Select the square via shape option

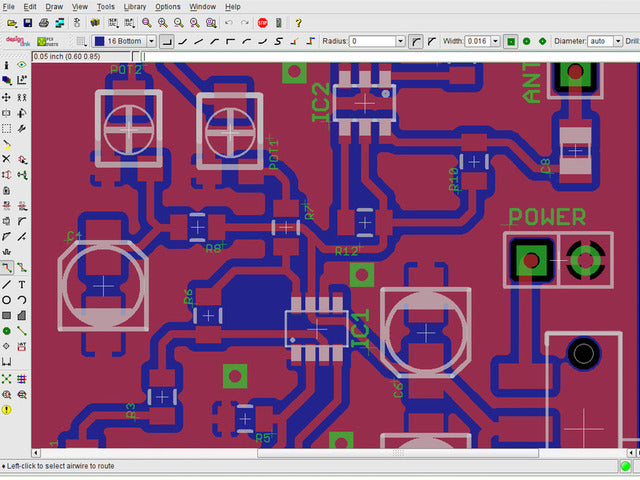pyautogui.click(x=511, y=41)
